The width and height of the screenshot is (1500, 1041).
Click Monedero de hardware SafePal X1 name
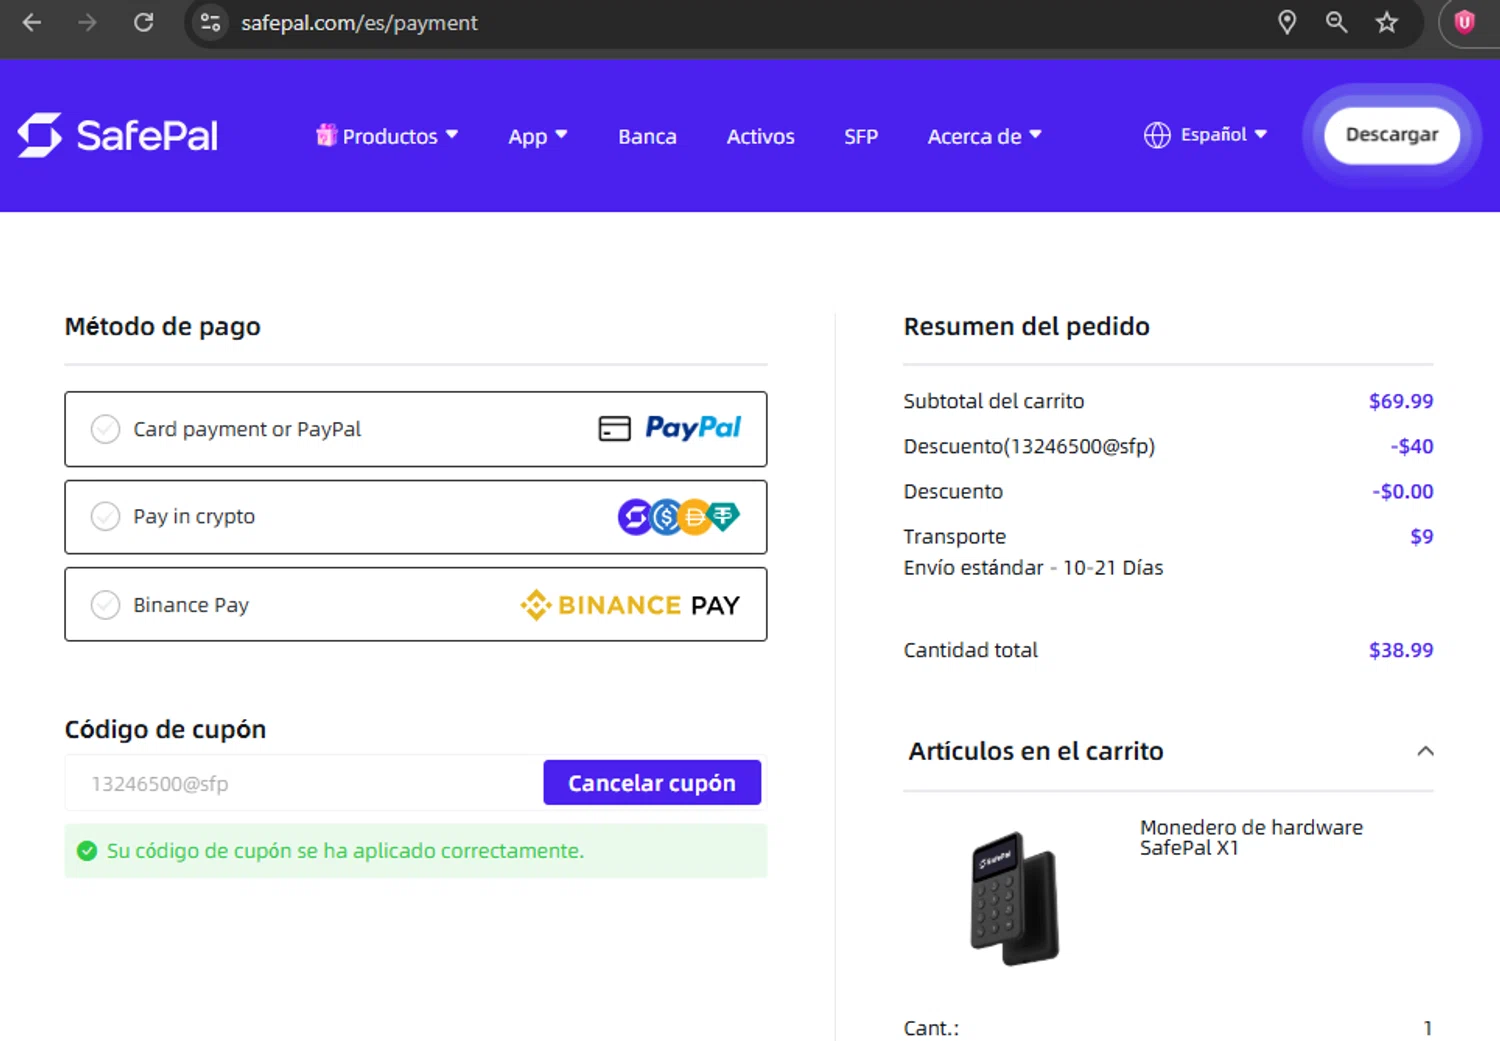(1251, 837)
